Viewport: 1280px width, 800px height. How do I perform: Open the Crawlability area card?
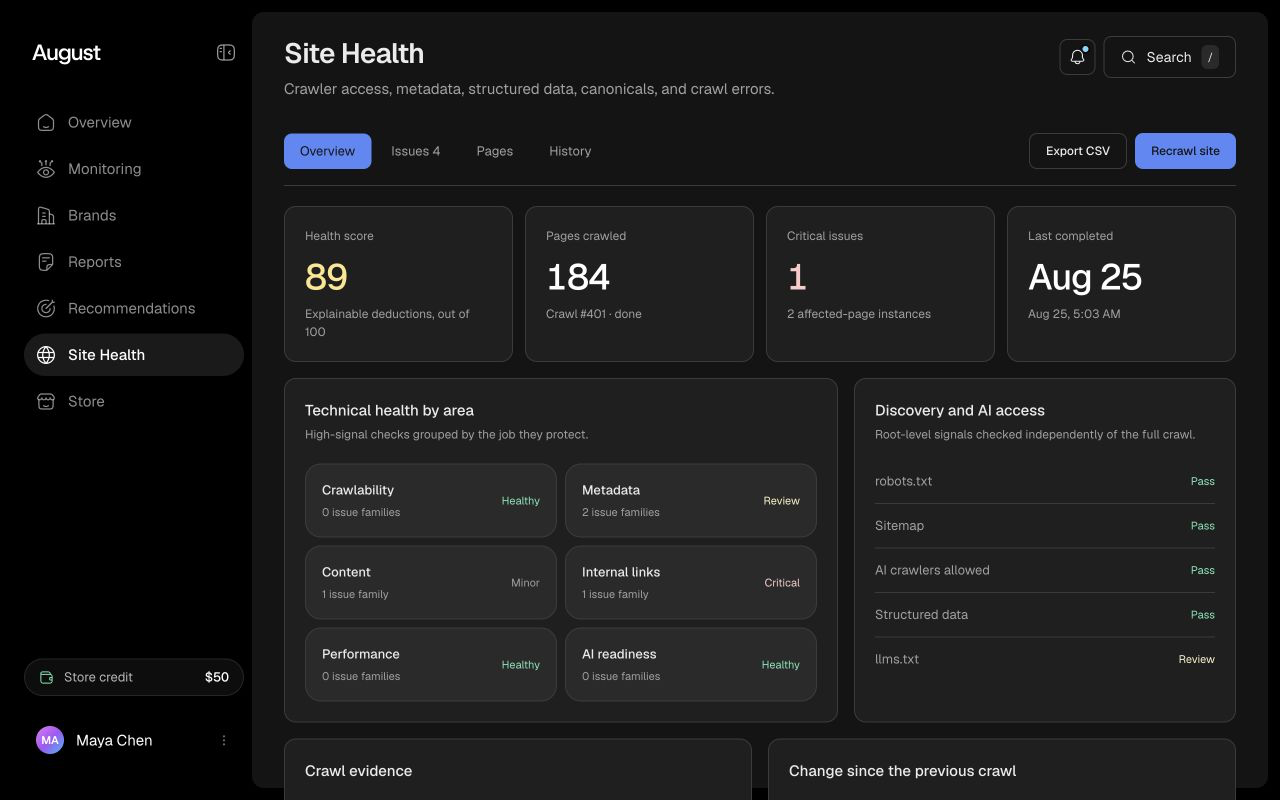(431, 500)
